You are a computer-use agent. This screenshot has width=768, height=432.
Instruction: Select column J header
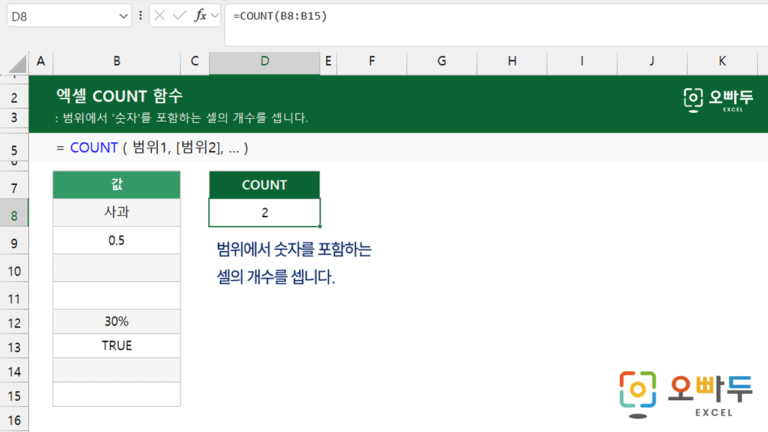coord(652,62)
